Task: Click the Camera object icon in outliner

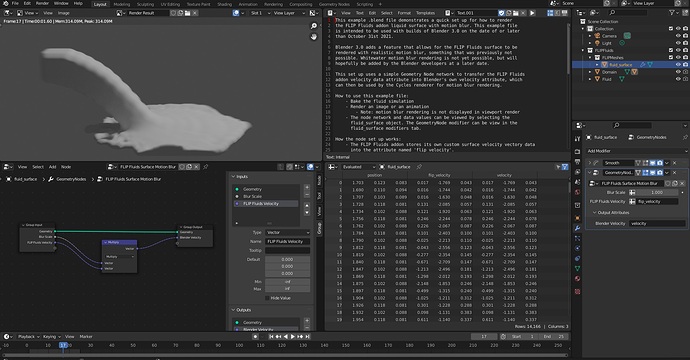Action: click(597, 36)
